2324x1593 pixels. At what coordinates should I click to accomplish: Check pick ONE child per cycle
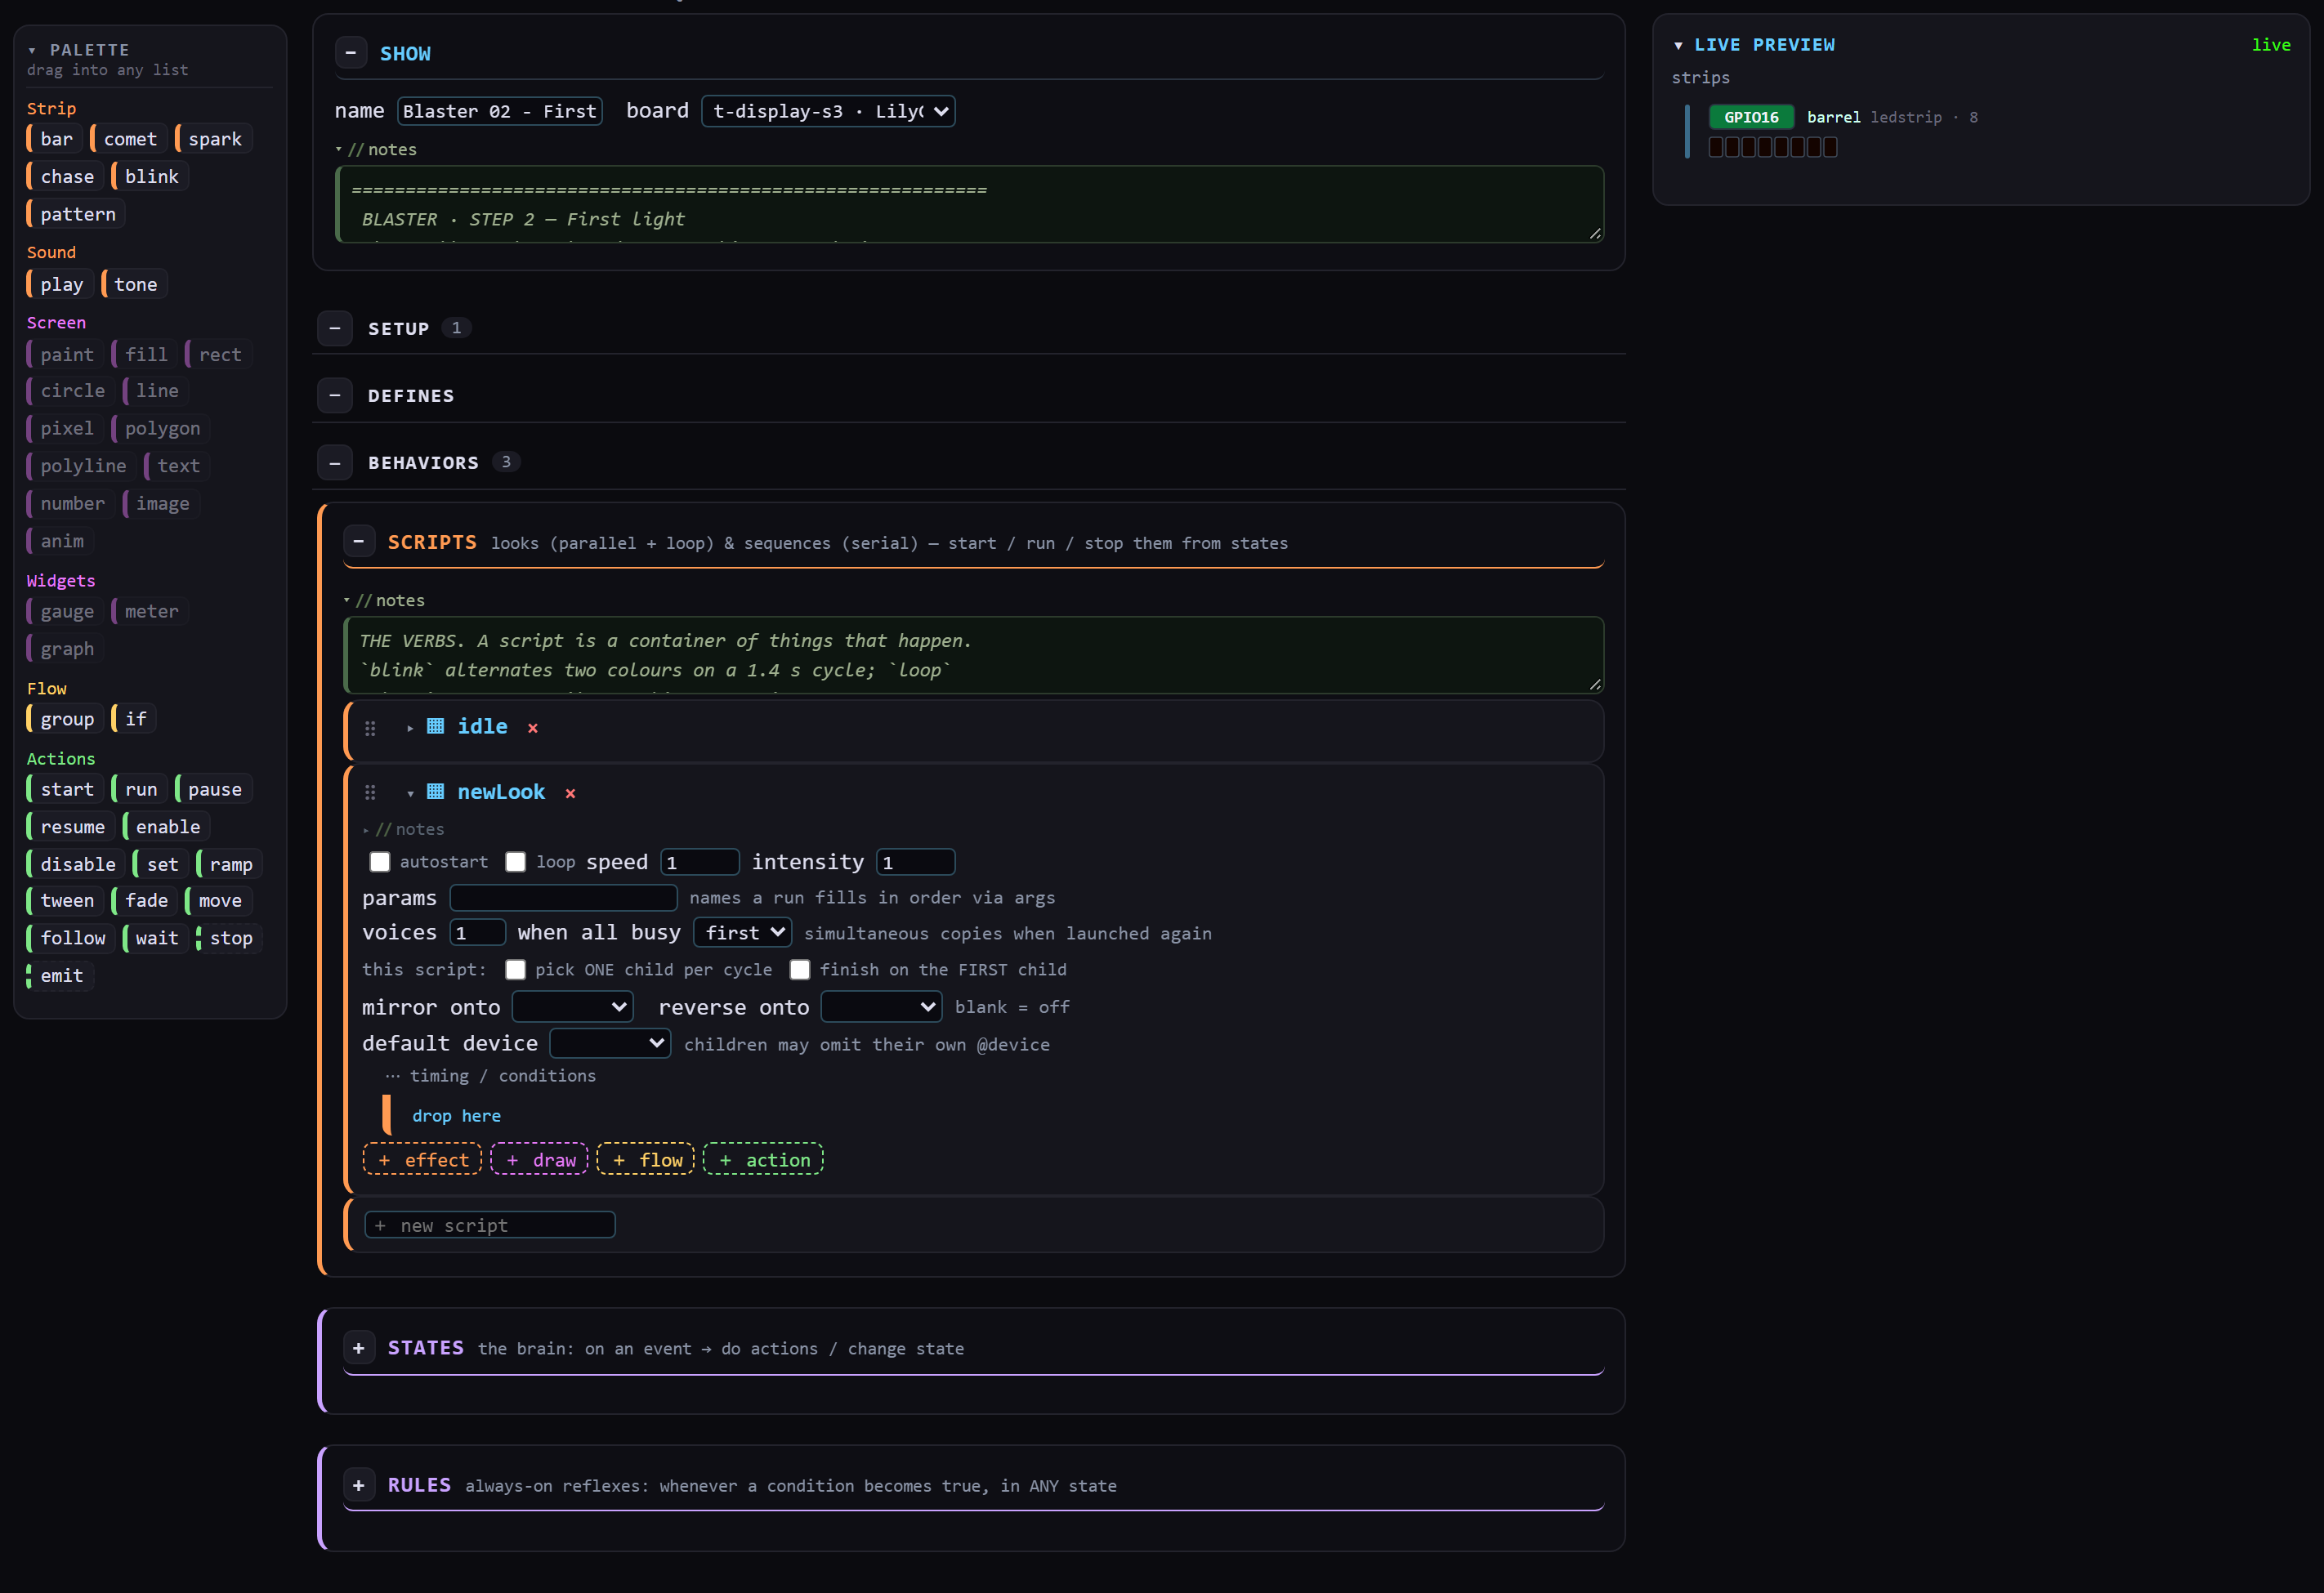coord(515,969)
